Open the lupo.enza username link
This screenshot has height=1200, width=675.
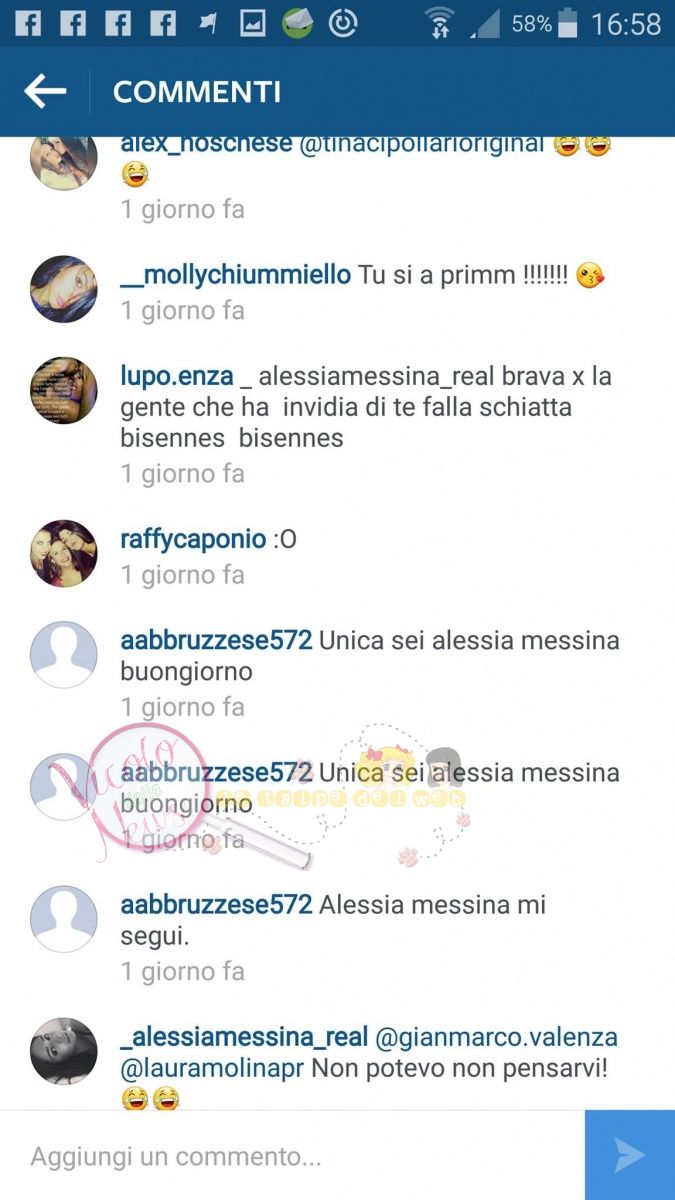177,377
